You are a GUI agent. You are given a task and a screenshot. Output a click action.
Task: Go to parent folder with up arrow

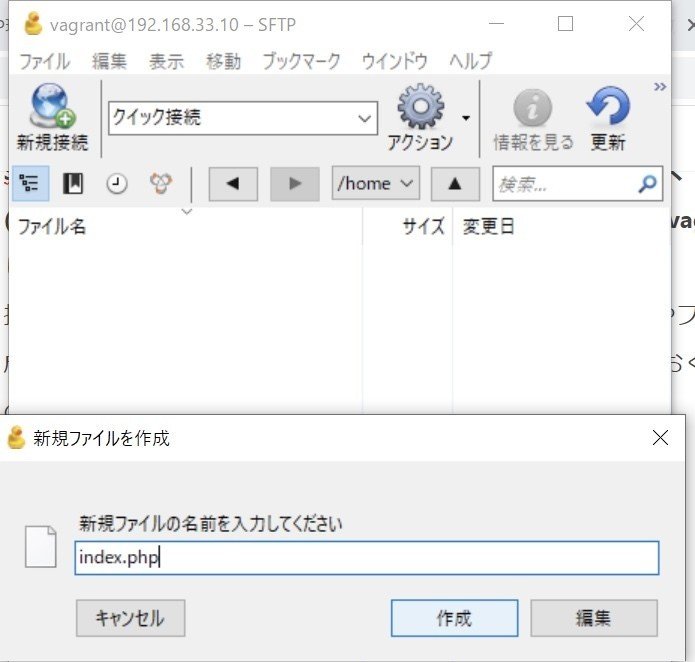[x=455, y=184]
